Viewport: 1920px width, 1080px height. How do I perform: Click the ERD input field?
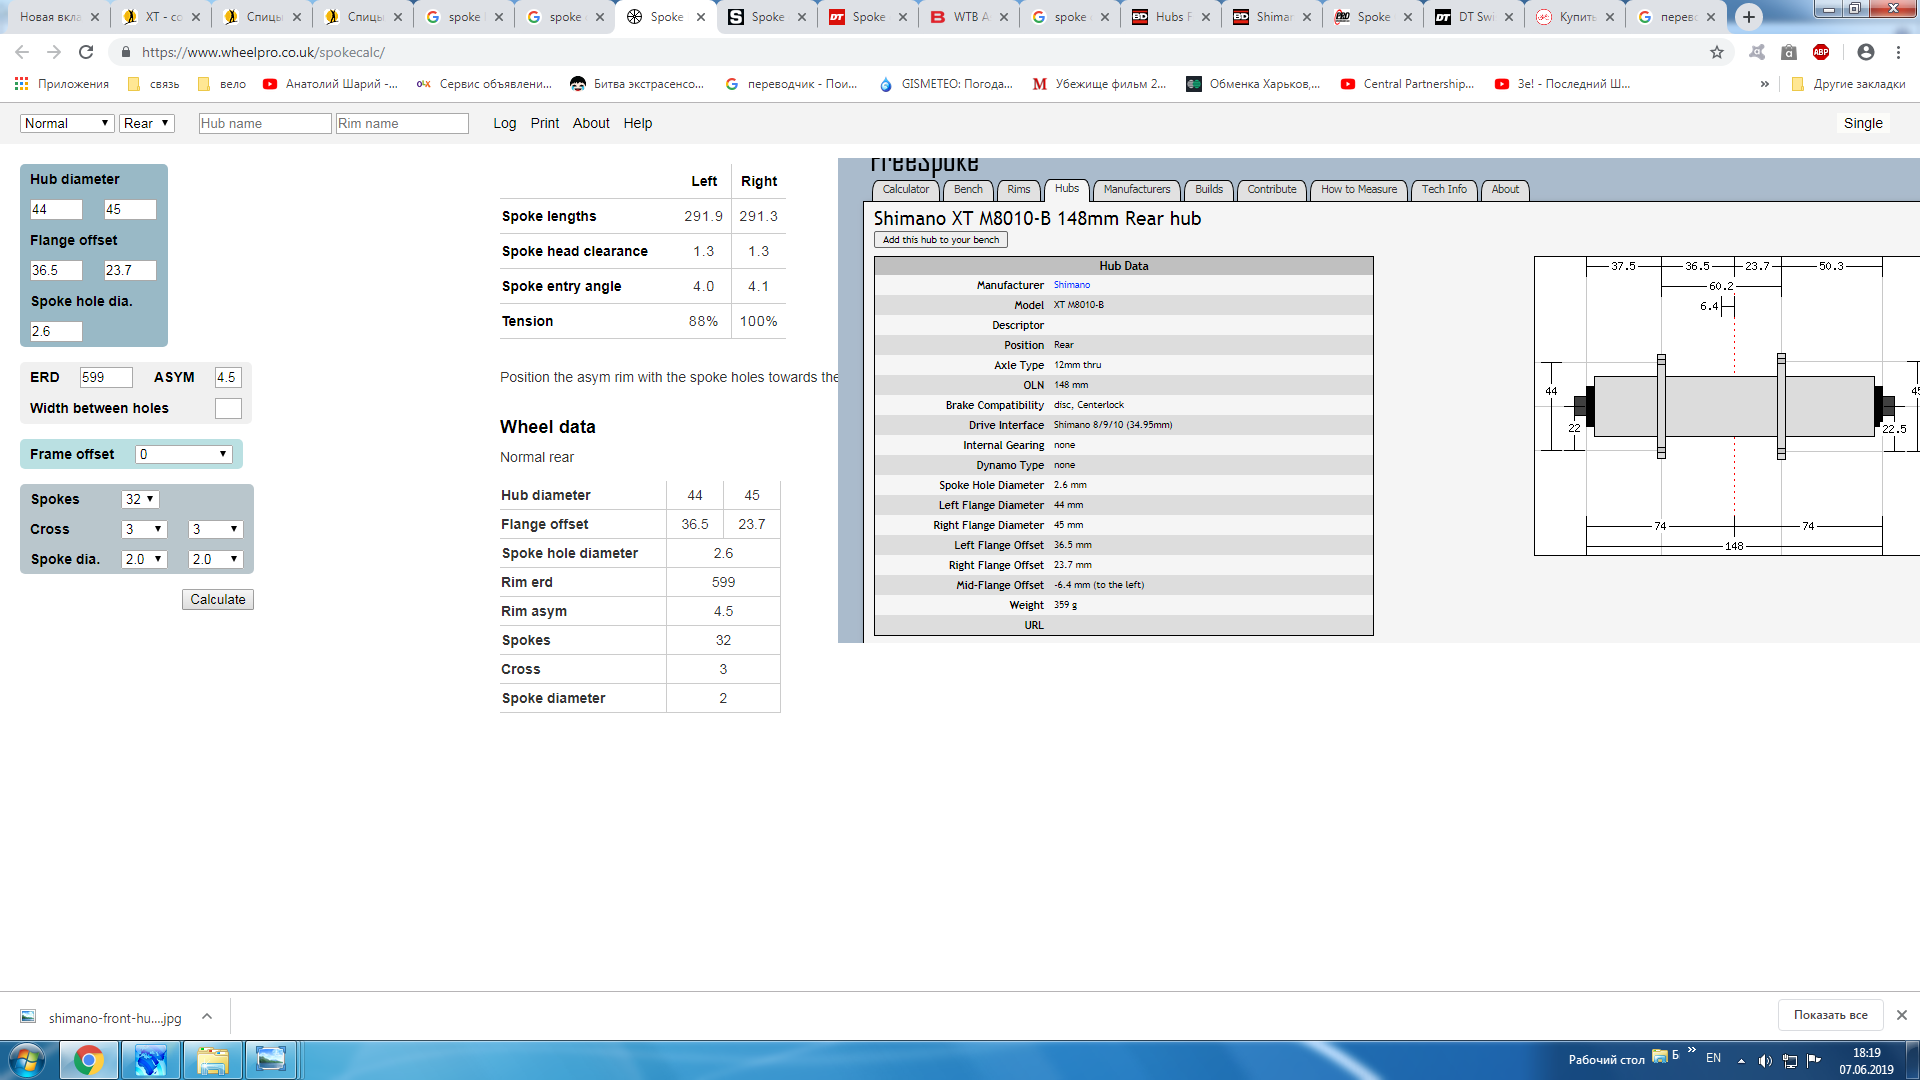click(x=106, y=377)
